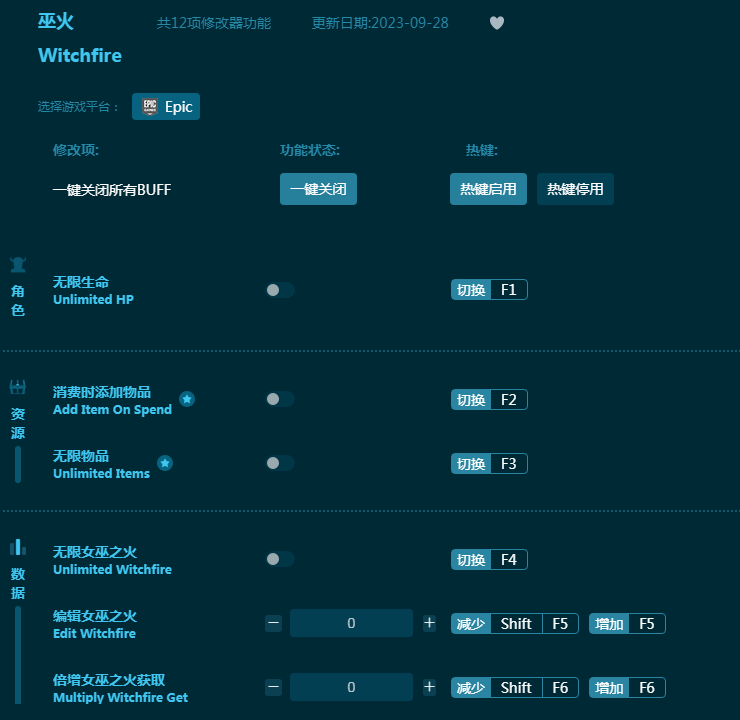Screen dimensions: 740x720
Task: Click the character section icon
Action: coord(18,265)
